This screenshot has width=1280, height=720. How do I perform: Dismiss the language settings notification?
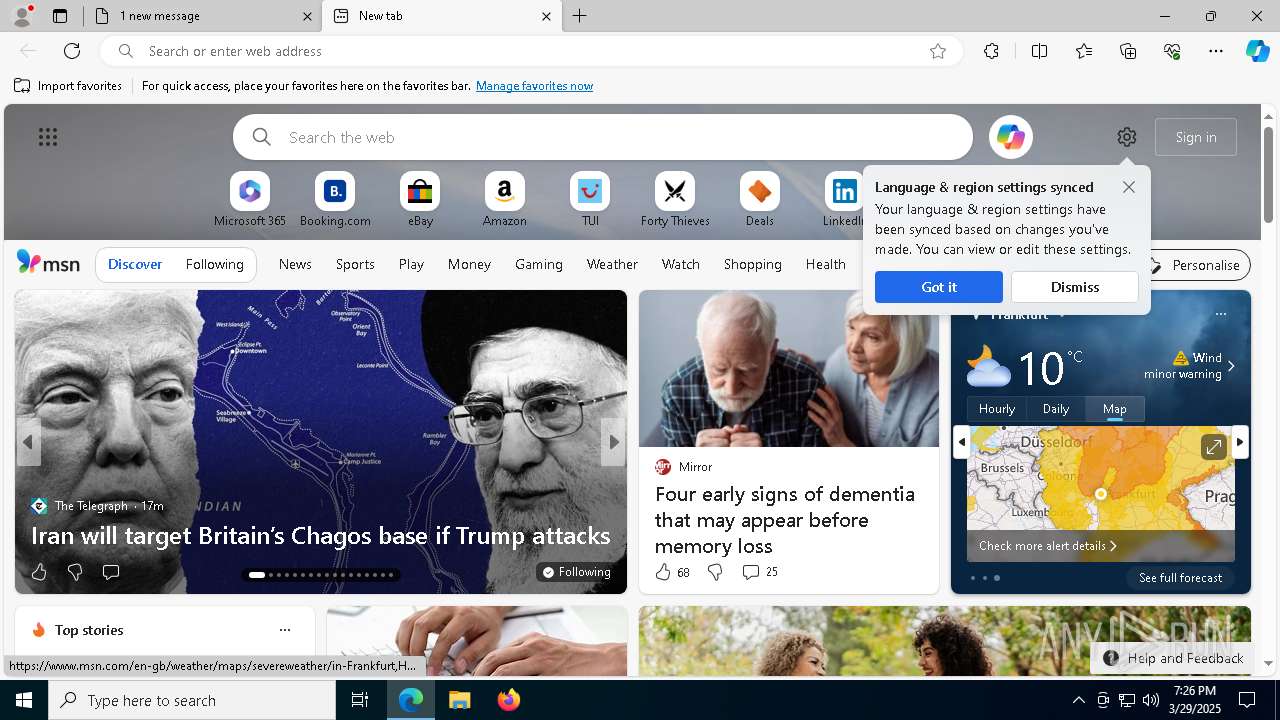[1075, 287]
